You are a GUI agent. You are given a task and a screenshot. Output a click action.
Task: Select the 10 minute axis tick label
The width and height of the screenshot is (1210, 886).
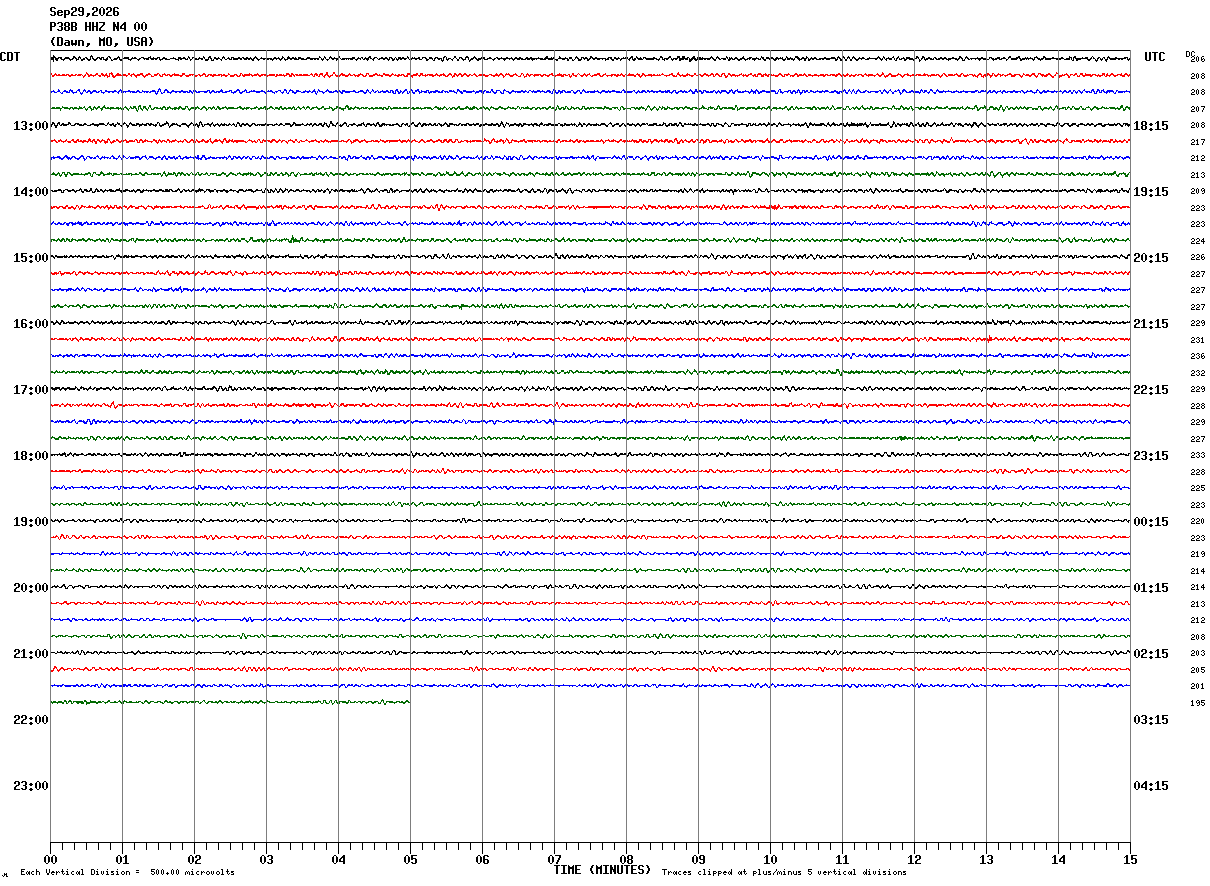click(770, 860)
